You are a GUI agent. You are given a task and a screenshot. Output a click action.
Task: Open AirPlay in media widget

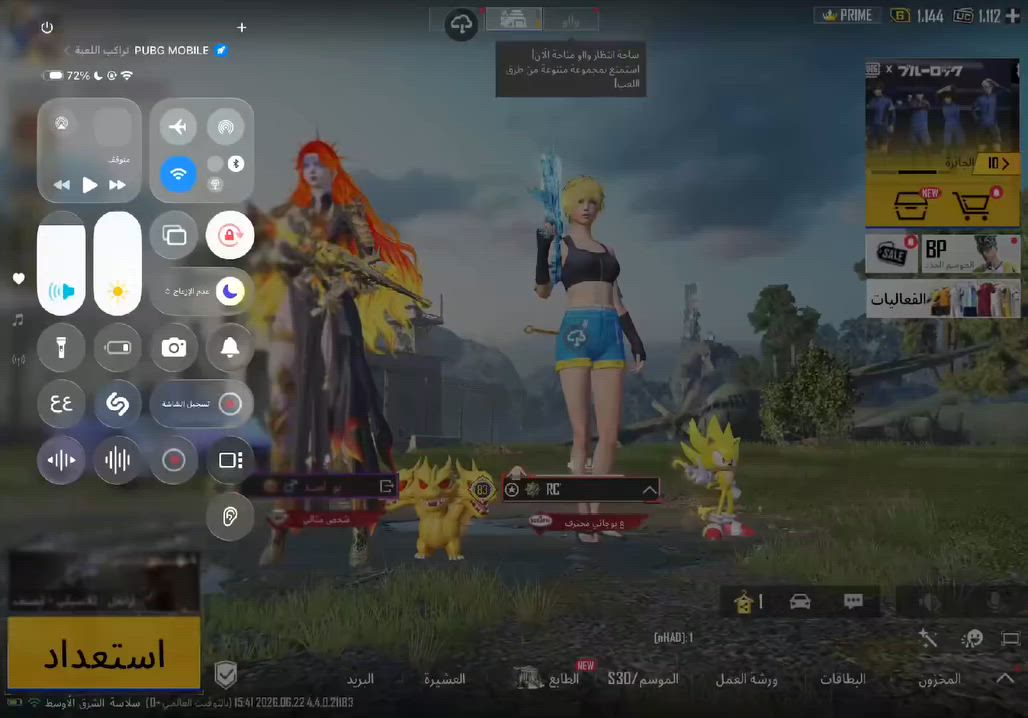pos(62,123)
